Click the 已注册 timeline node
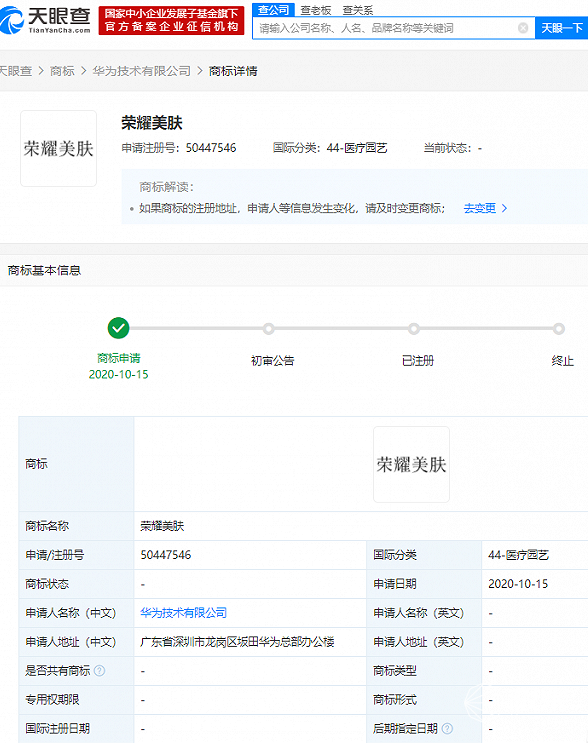 [x=414, y=328]
